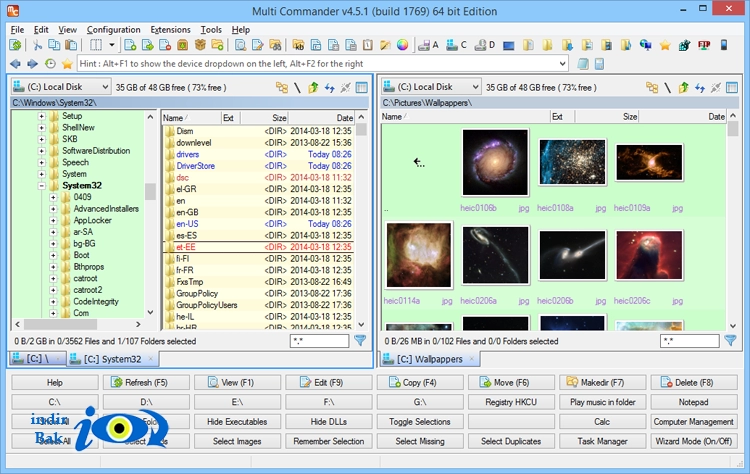The image size is (750, 474).
Task: Expand the AppLocker tree node
Action: click(53, 220)
